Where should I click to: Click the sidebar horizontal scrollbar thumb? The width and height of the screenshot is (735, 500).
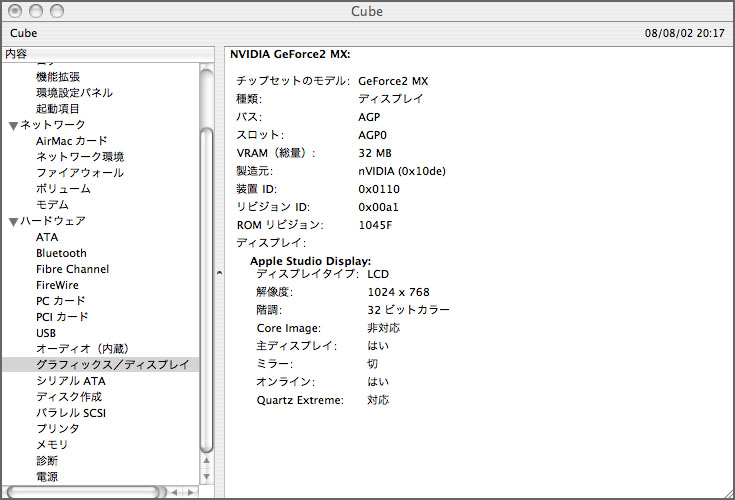point(85,492)
